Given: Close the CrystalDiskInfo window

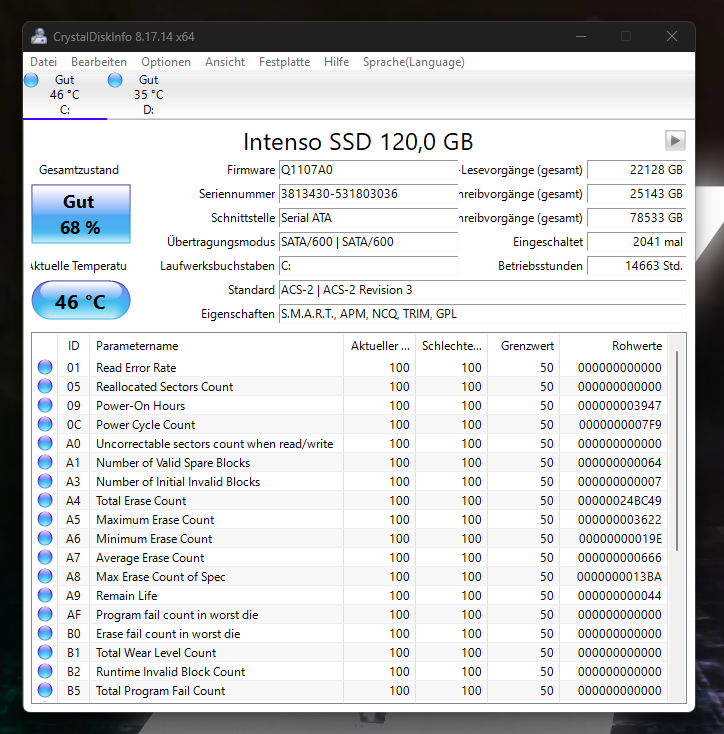Looking at the screenshot, I should point(672,37).
